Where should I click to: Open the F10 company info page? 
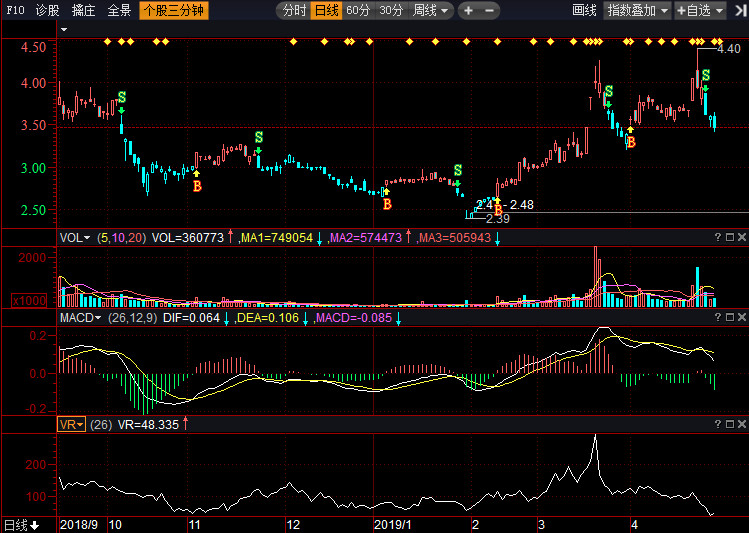click(x=14, y=11)
